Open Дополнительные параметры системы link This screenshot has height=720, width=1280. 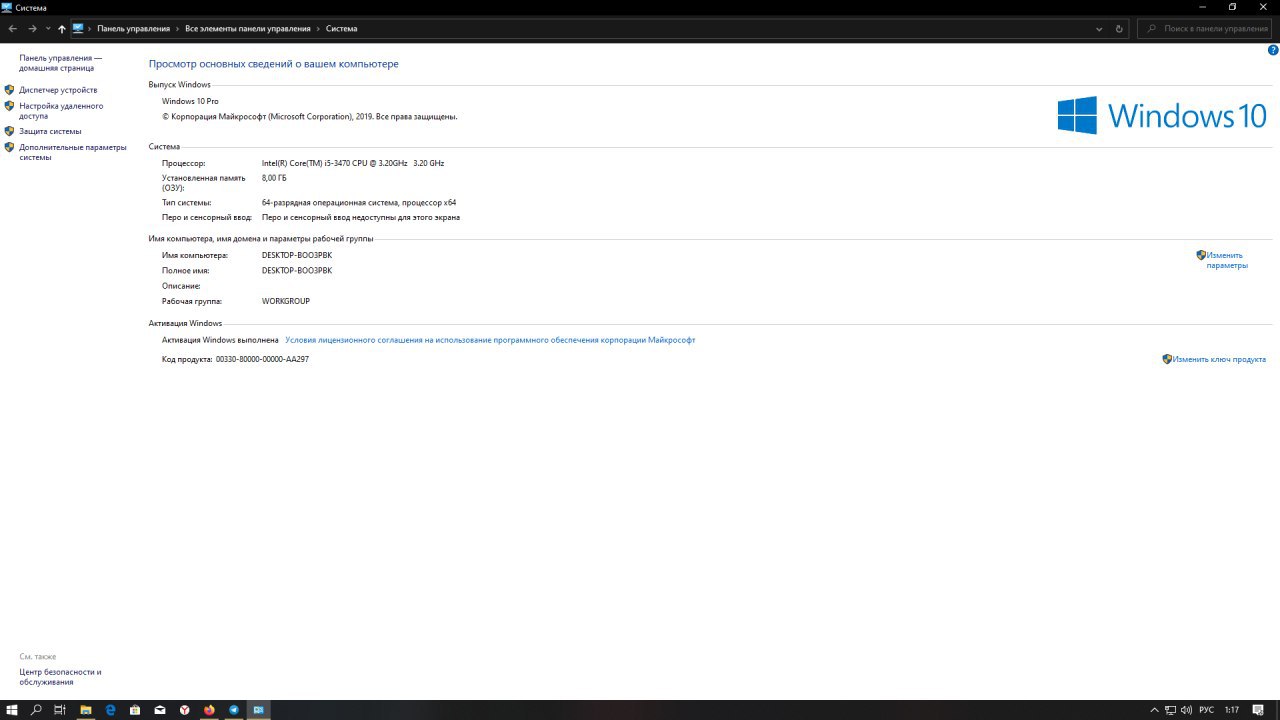click(x=73, y=152)
